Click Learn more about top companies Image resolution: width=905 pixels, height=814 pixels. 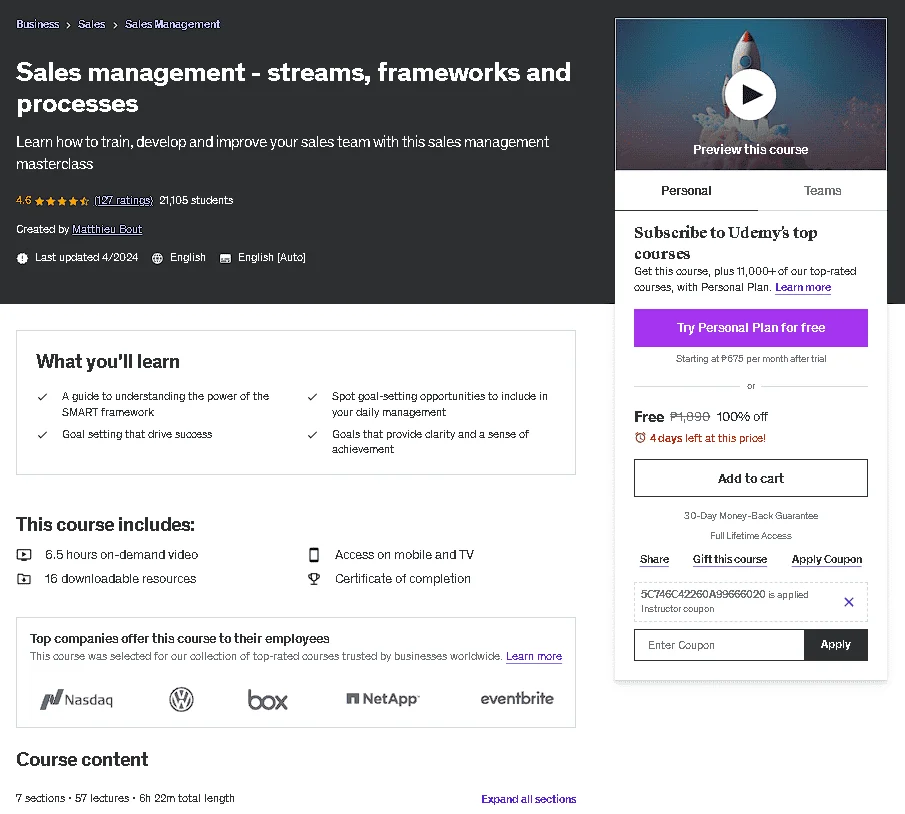(534, 656)
